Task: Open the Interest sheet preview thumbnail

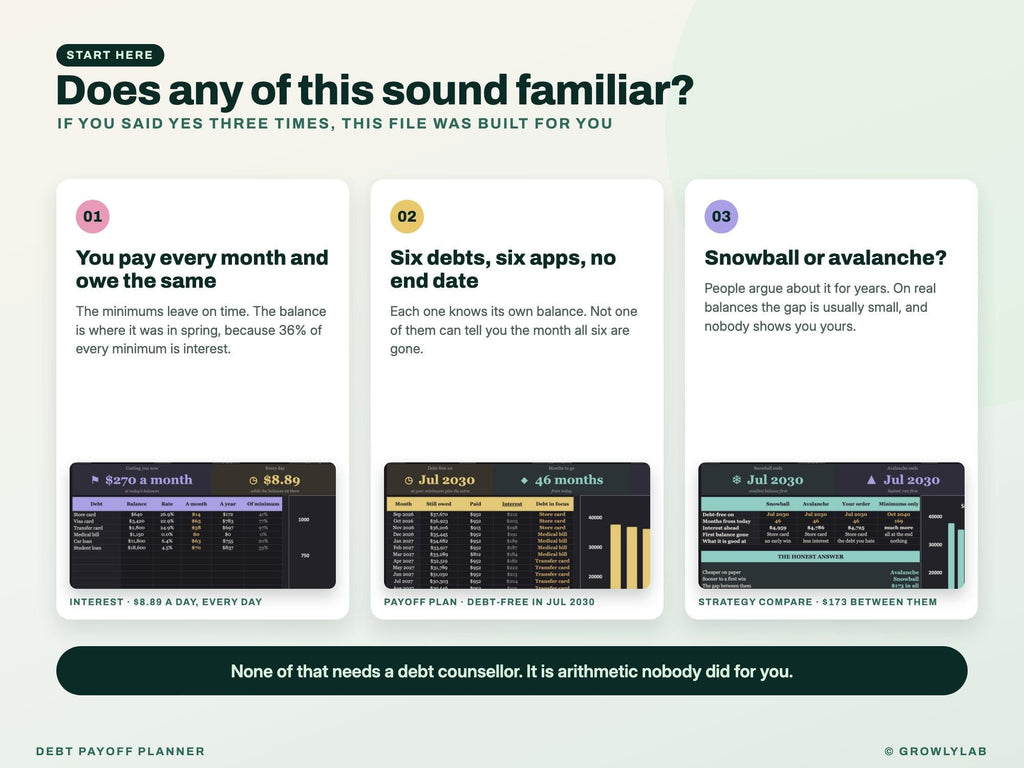Action: point(202,526)
